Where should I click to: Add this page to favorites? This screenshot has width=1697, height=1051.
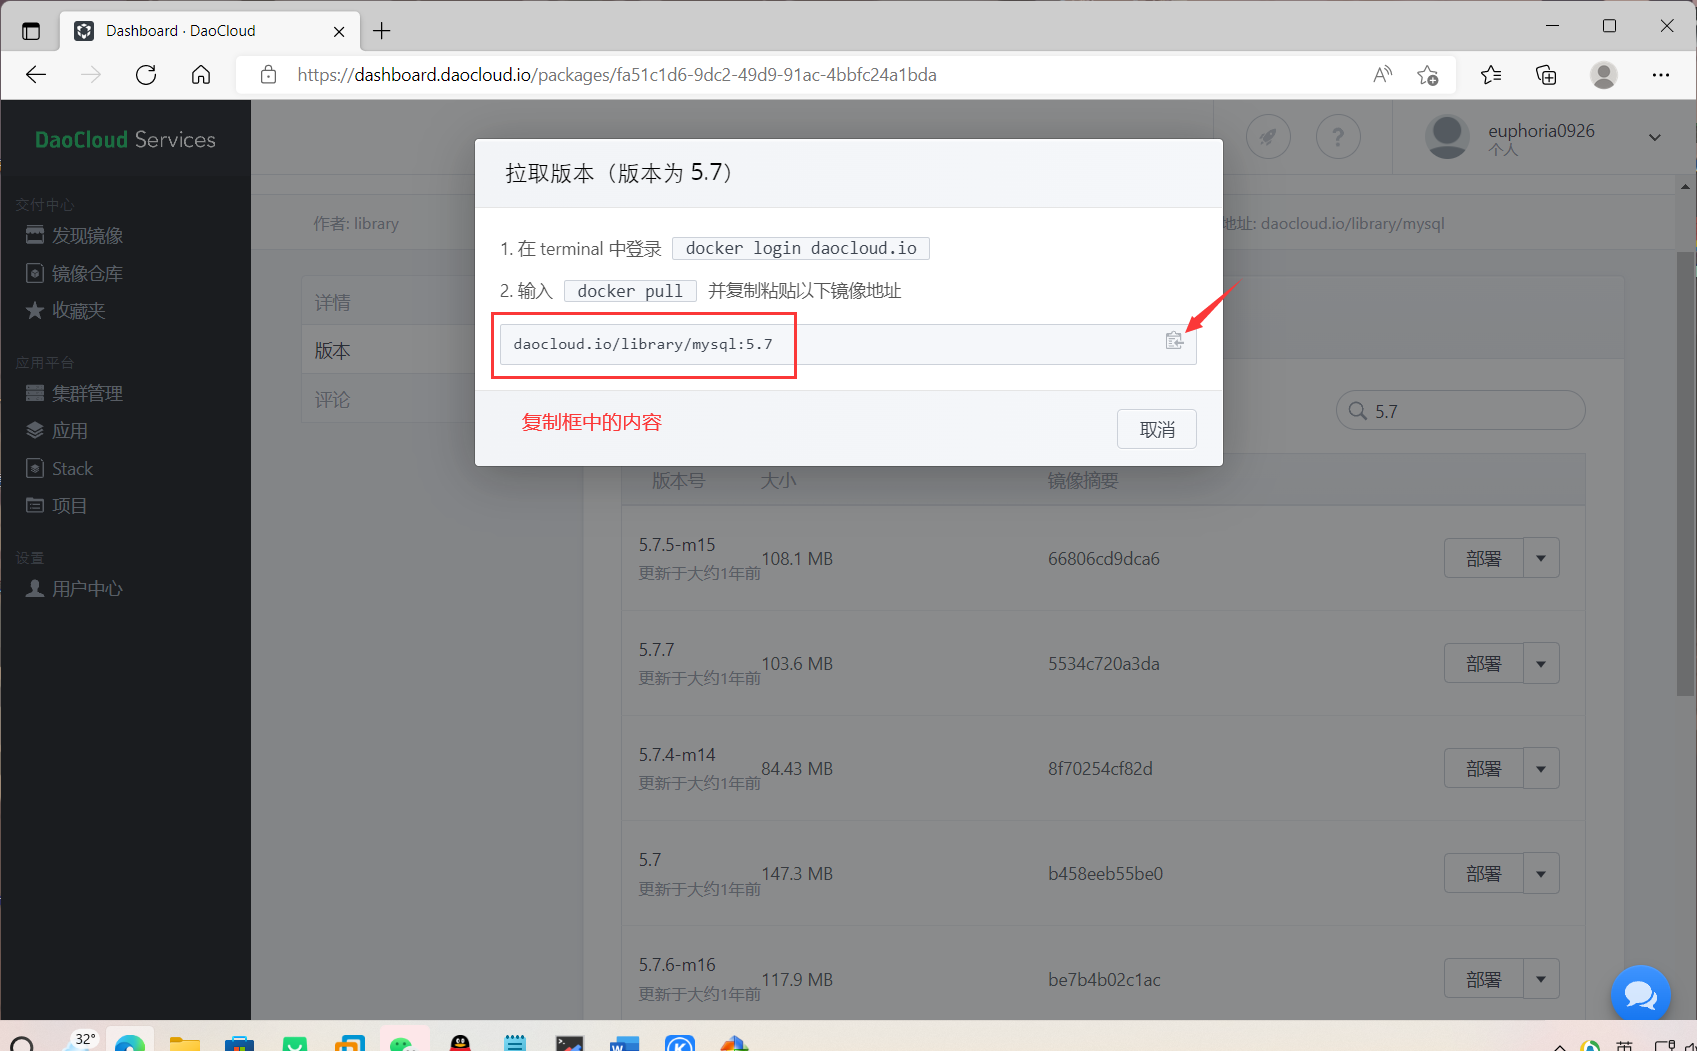click(x=1428, y=75)
